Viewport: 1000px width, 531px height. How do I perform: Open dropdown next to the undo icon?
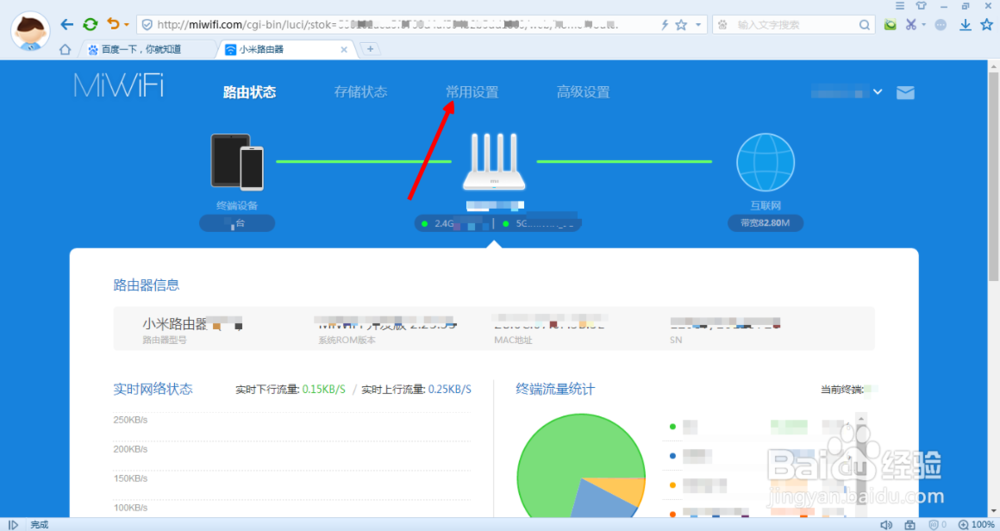click(x=126, y=25)
